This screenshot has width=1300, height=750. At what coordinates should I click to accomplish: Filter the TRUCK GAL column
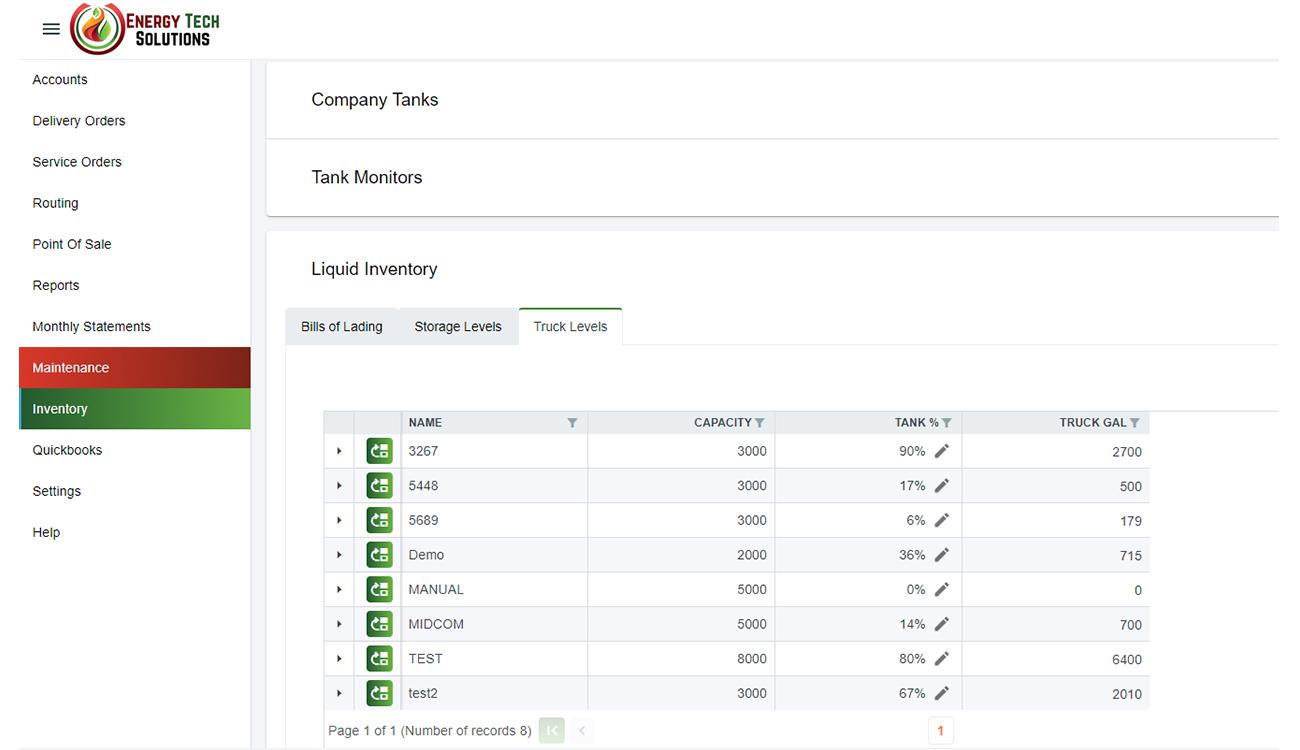tap(1134, 423)
